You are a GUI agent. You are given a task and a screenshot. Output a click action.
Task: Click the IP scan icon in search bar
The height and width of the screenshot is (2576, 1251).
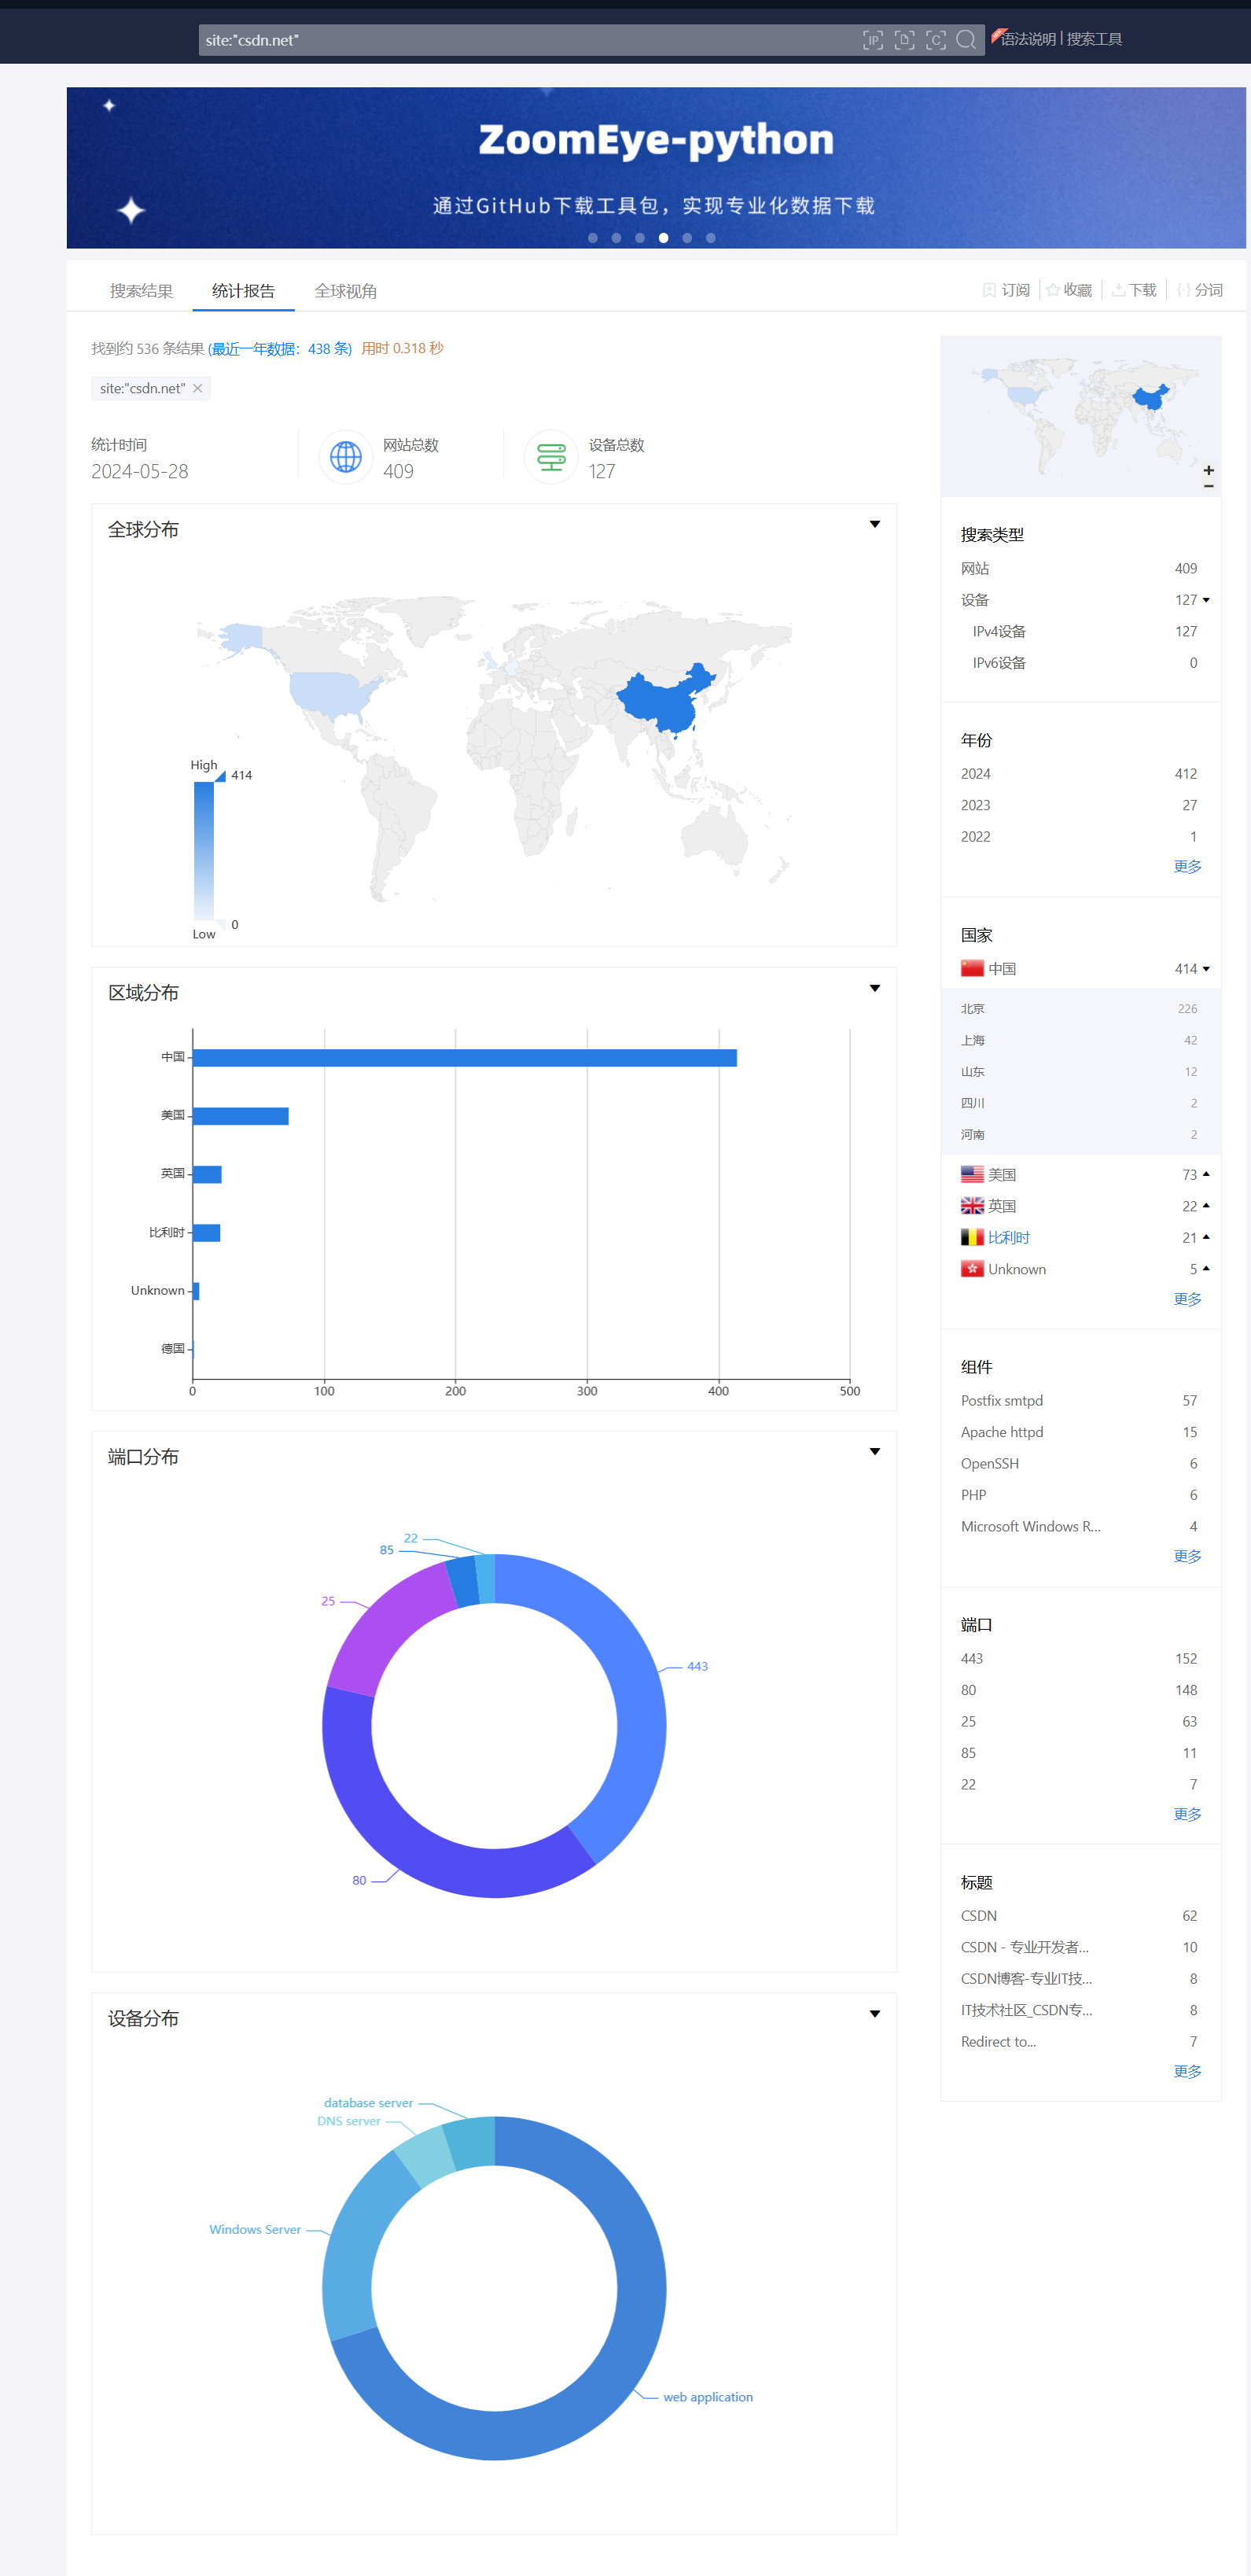coord(872,40)
